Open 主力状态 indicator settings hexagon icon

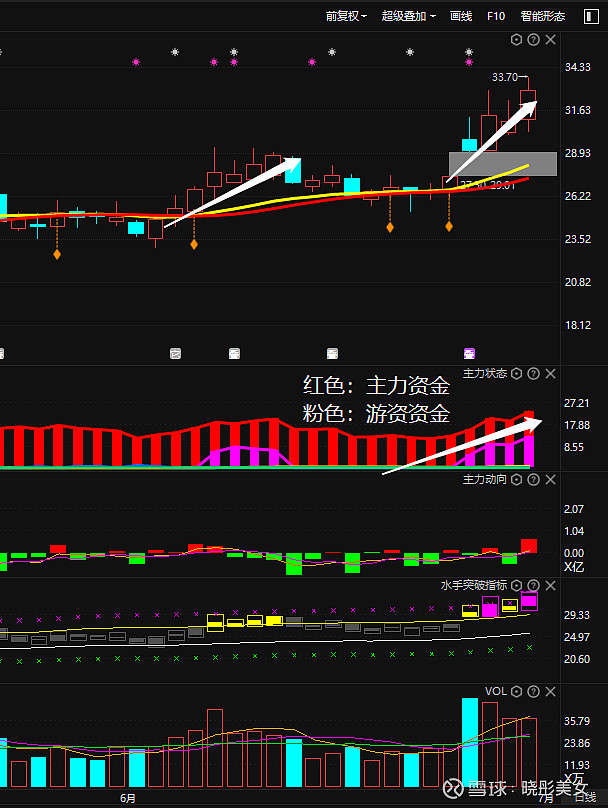517,373
